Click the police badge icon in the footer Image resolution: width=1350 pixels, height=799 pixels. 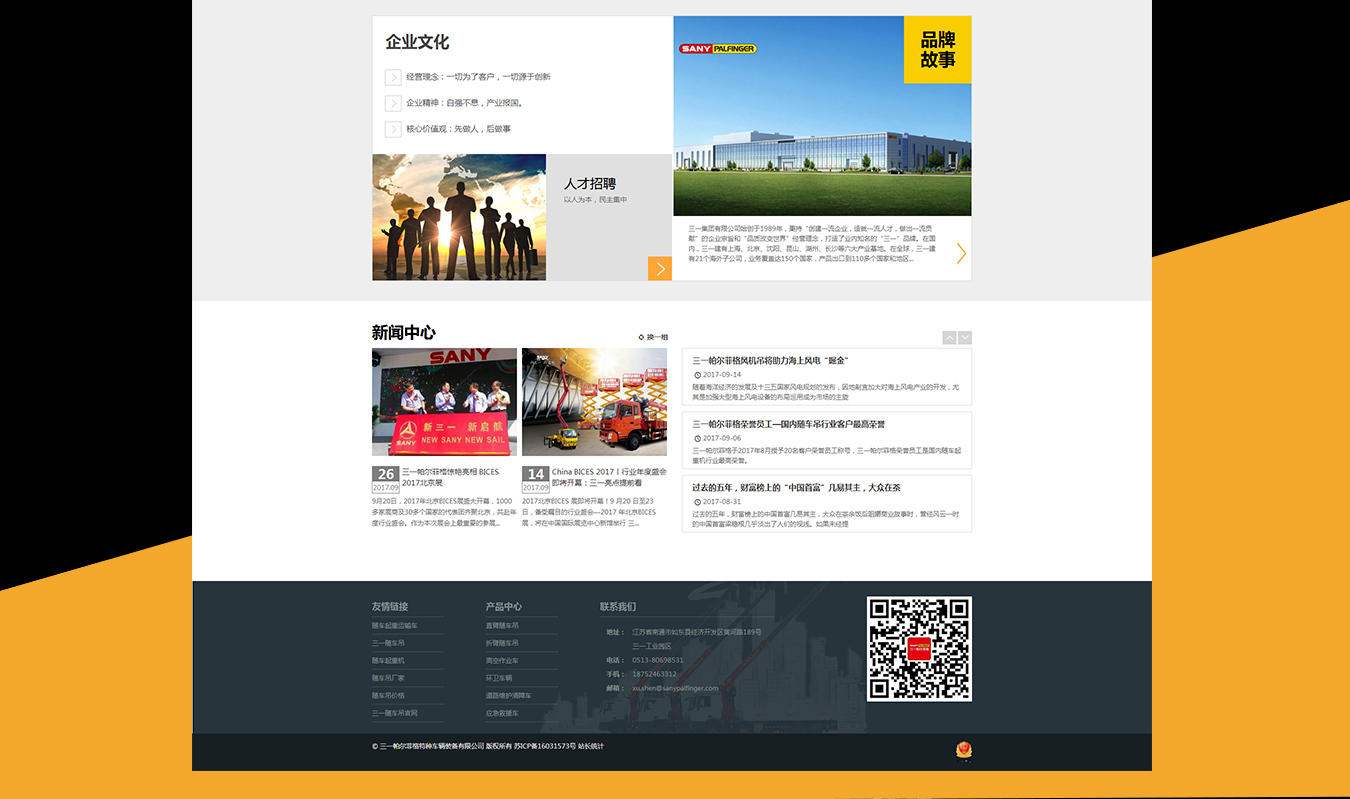tap(963, 751)
